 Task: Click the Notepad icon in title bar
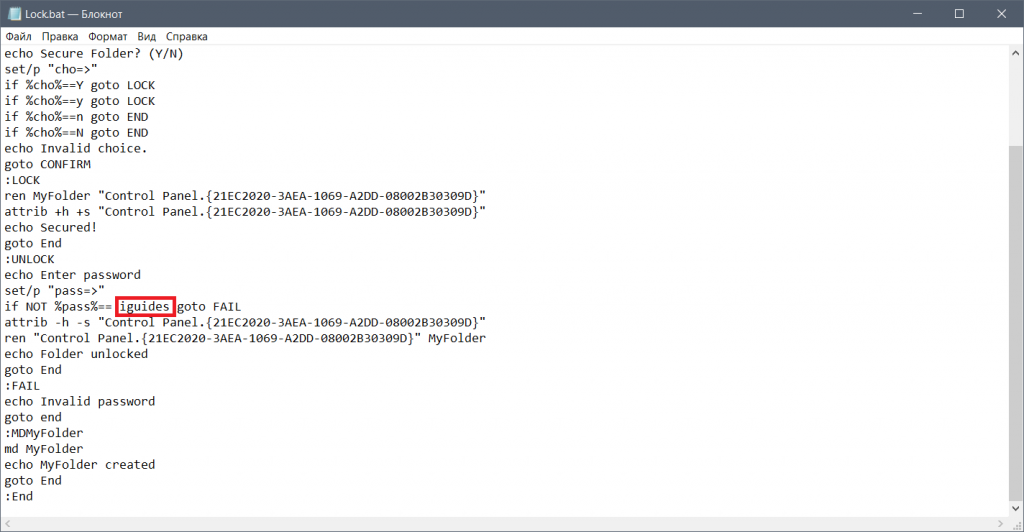tap(14, 14)
